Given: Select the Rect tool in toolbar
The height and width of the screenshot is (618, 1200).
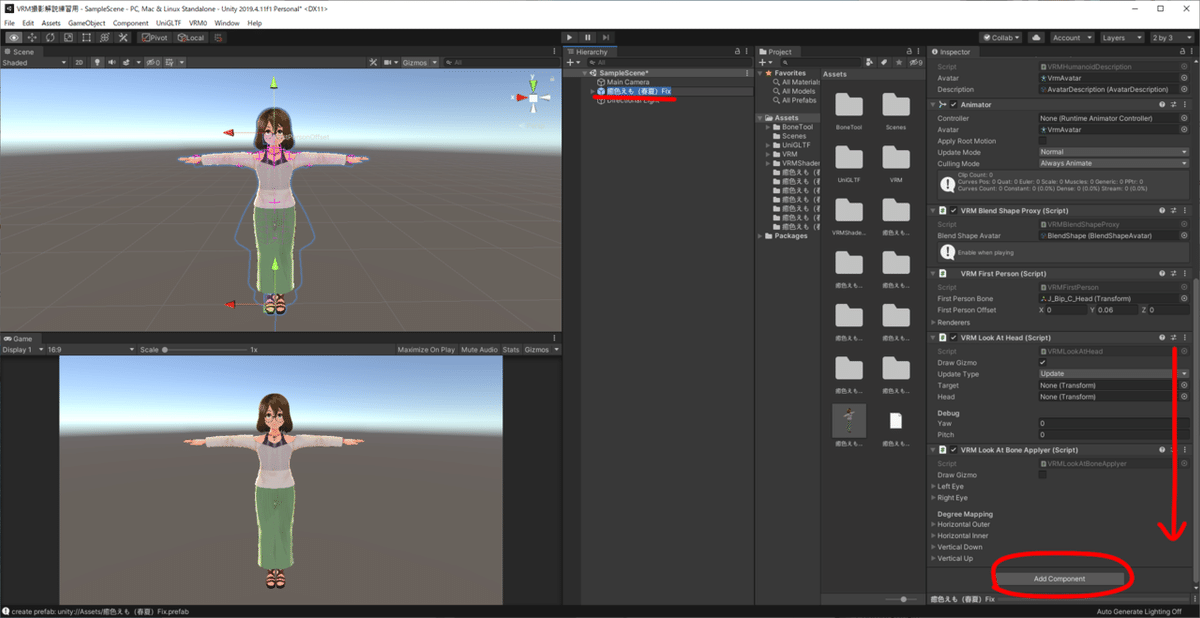Looking at the screenshot, I should pos(86,37).
